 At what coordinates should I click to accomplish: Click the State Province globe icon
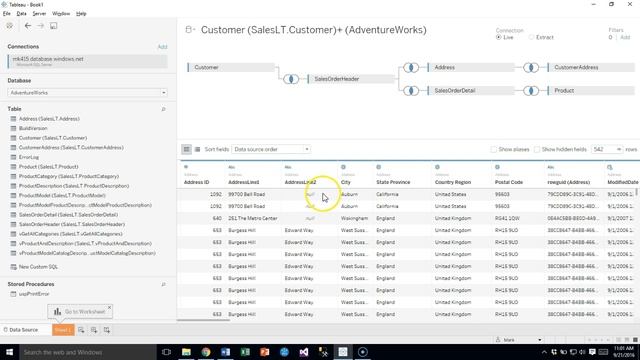click(379, 167)
